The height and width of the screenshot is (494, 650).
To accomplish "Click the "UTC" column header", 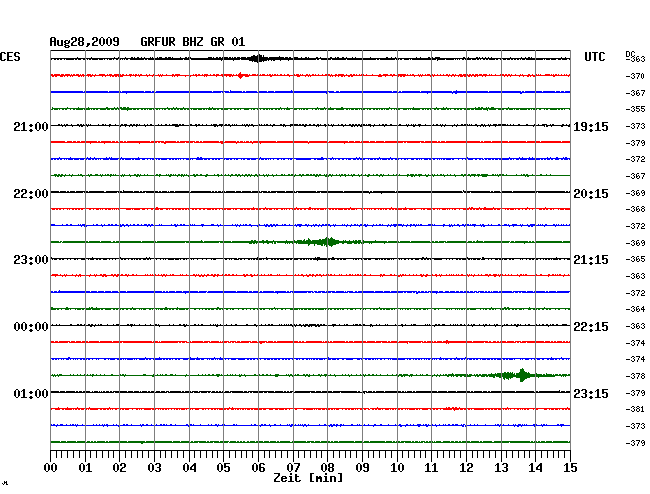I will pos(594,57).
